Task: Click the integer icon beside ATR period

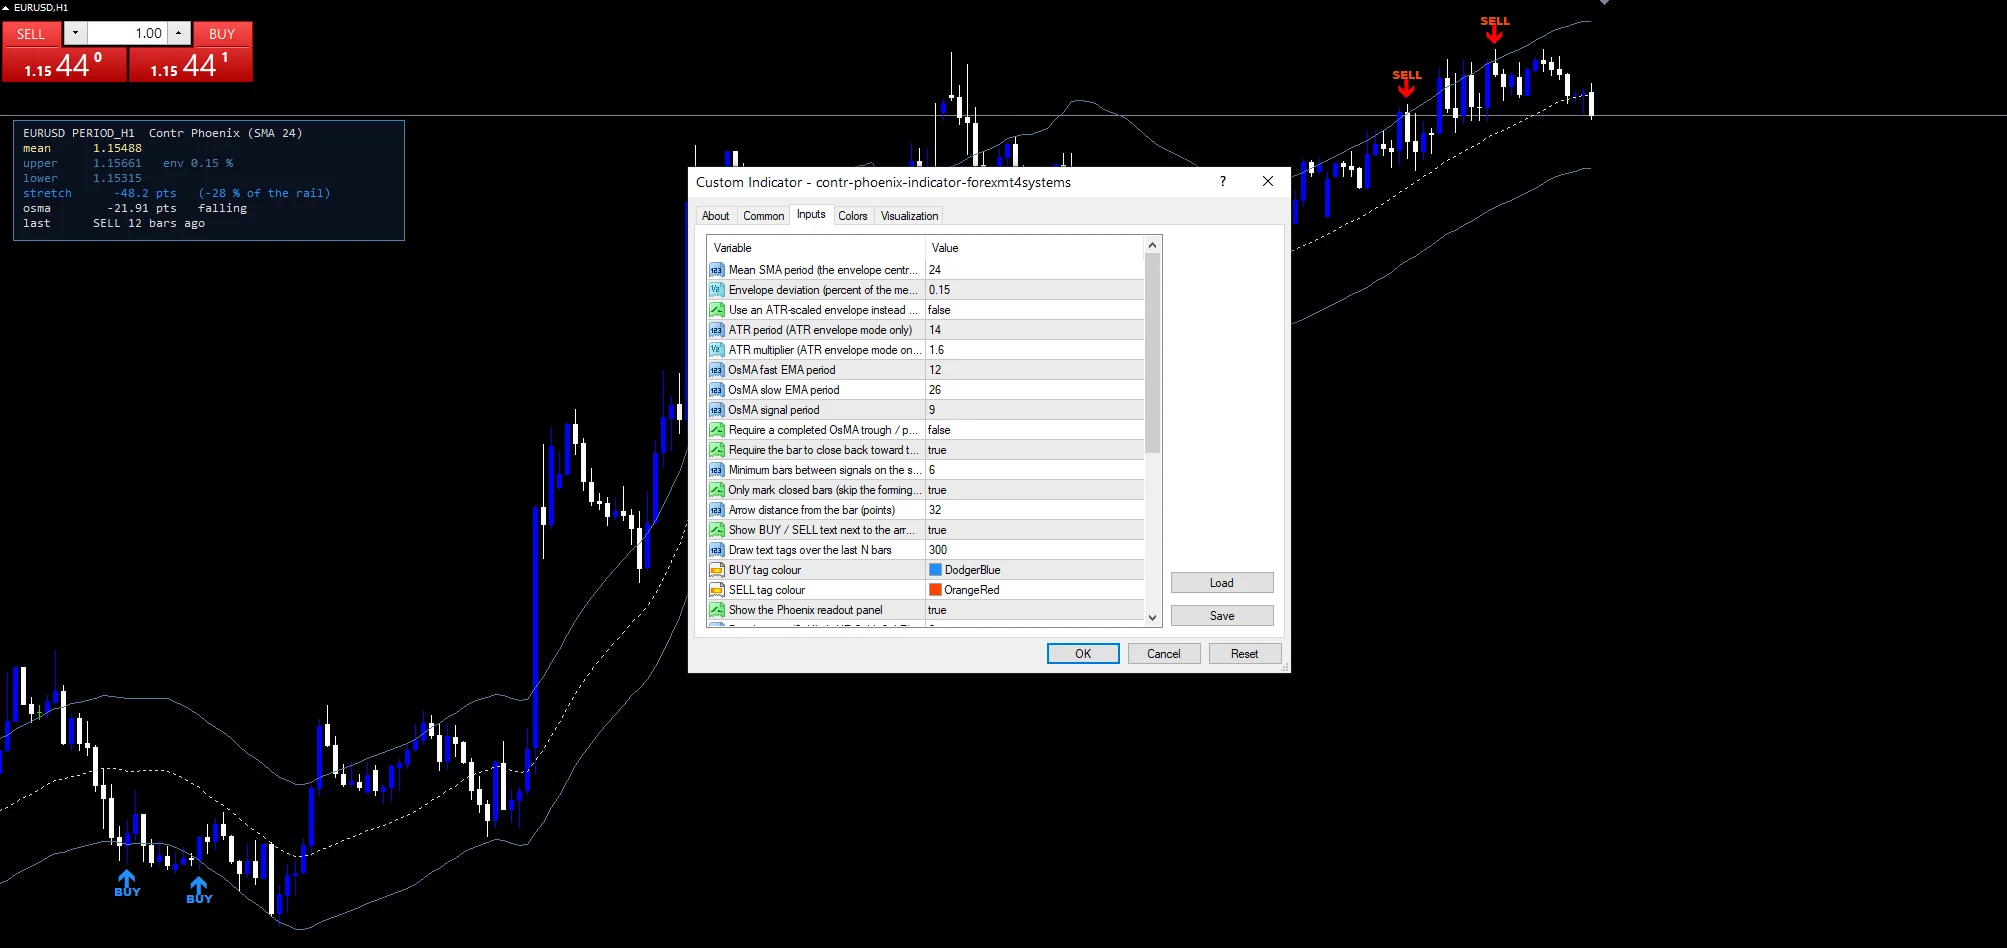Action: pyautogui.click(x=716, y=330)
